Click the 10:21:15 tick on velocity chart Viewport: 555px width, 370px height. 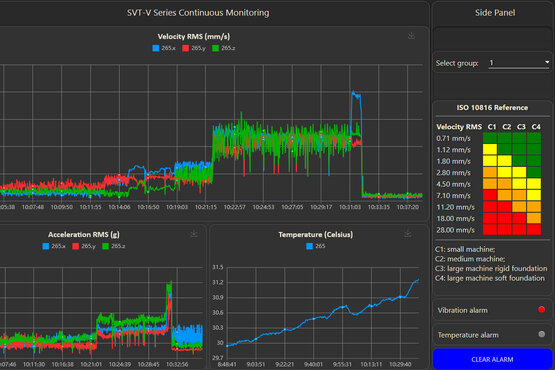(x=206, y=207)
